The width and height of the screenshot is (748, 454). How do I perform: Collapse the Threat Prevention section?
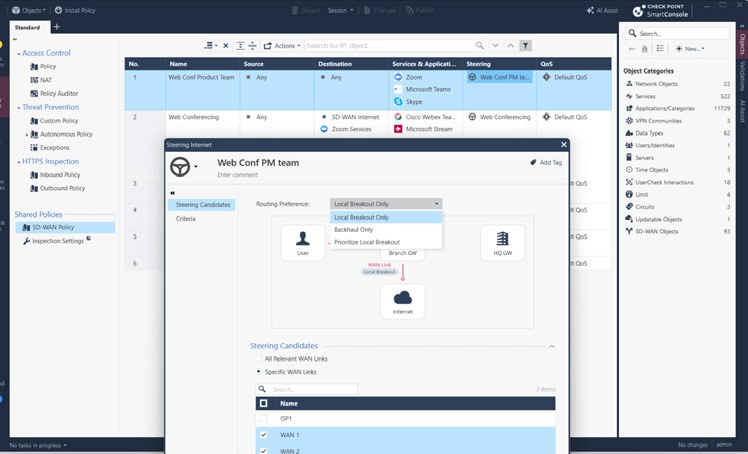pyautogui.click(x=19, y=108)
